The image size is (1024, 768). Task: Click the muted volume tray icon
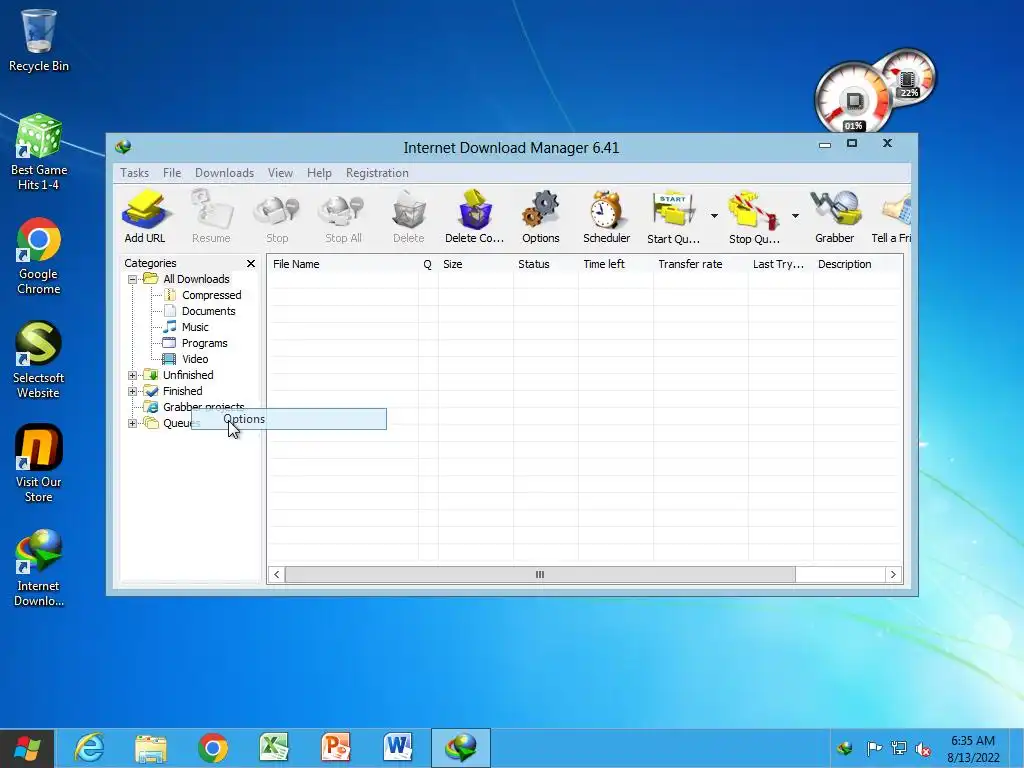(x=923, y=748)
